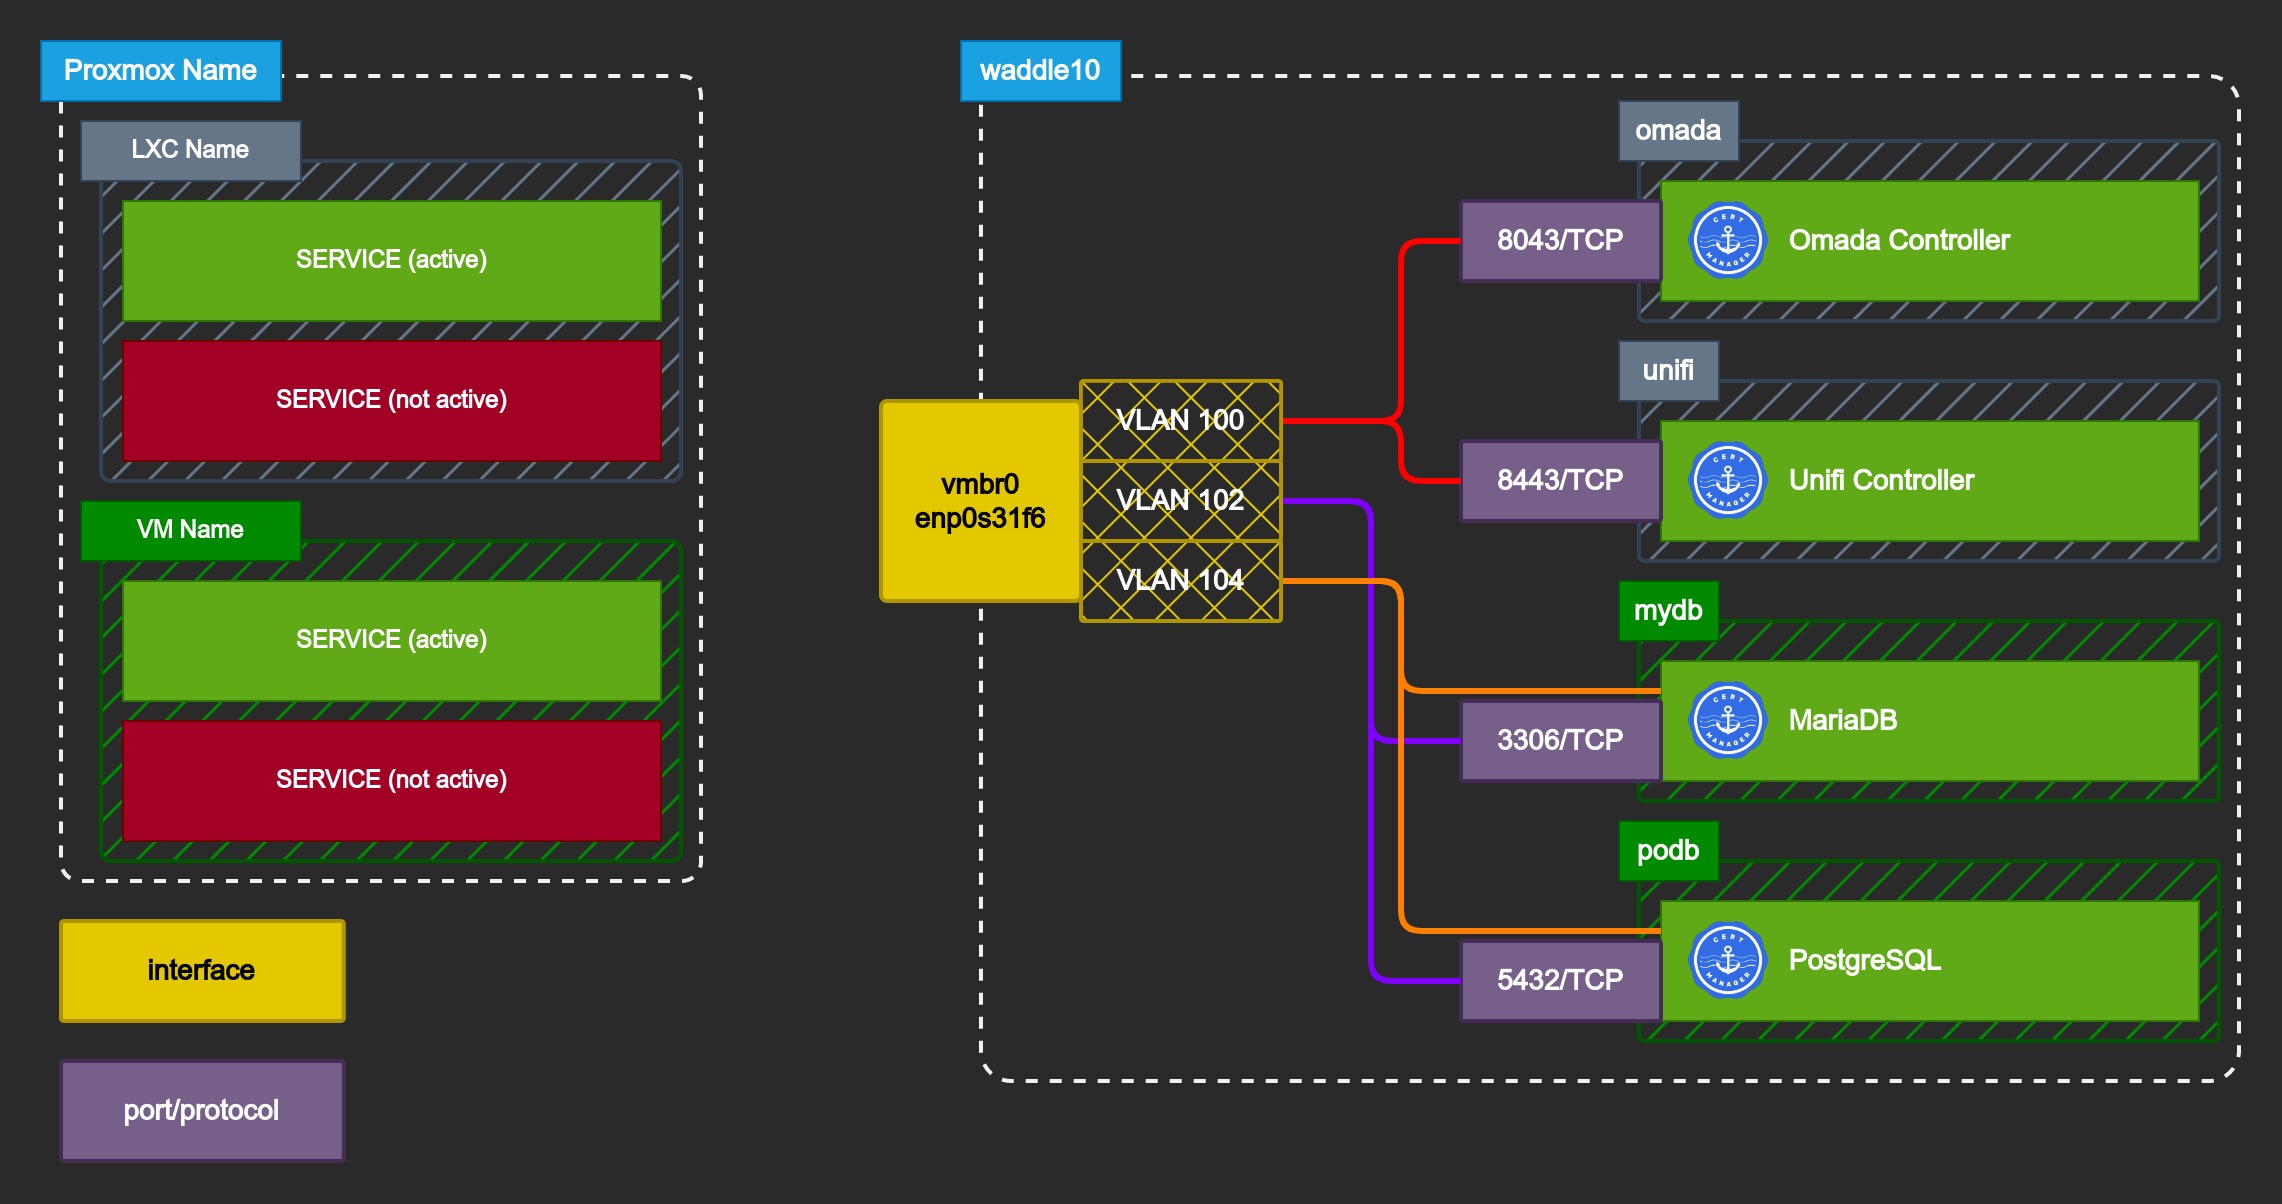
Task: Click the cert-manager icon beside PostgreSQL
Action: pos(1727,960)
